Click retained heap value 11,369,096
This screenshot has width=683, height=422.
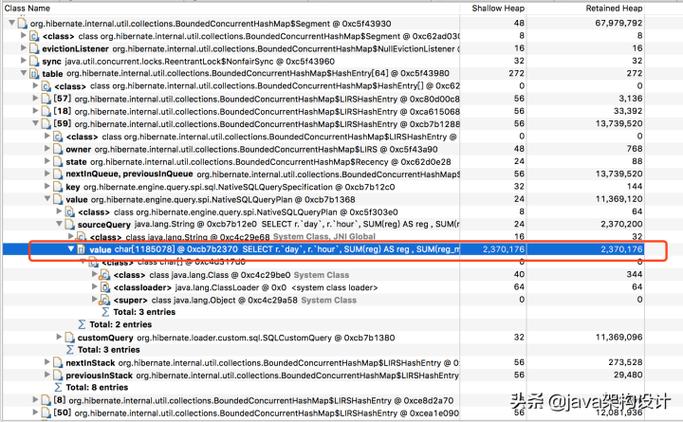click(619, 337)
